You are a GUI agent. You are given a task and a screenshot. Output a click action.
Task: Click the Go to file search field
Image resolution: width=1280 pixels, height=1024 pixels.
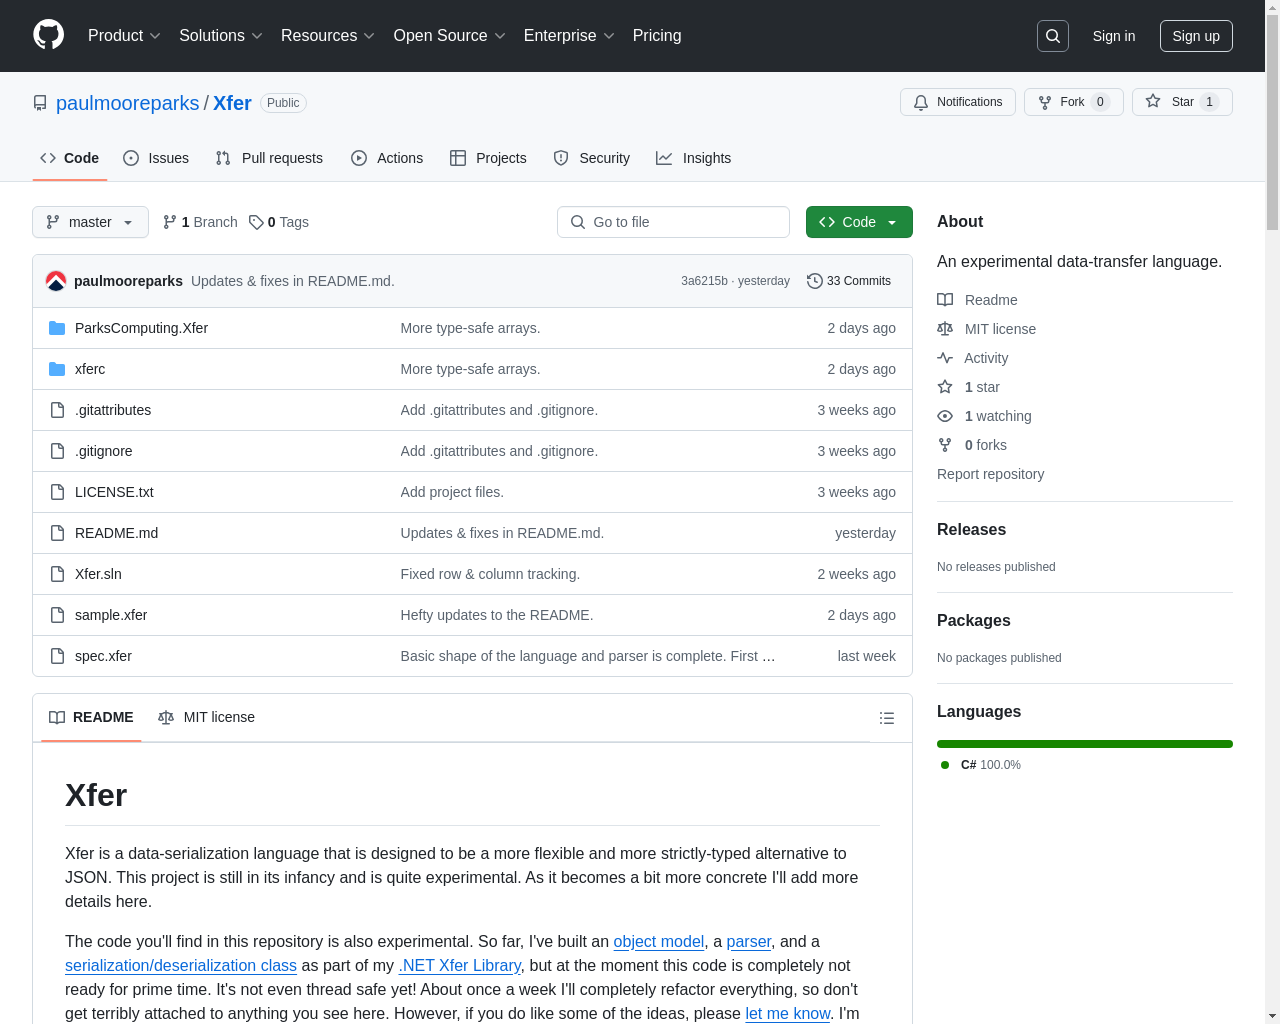[x=673, y=222]
